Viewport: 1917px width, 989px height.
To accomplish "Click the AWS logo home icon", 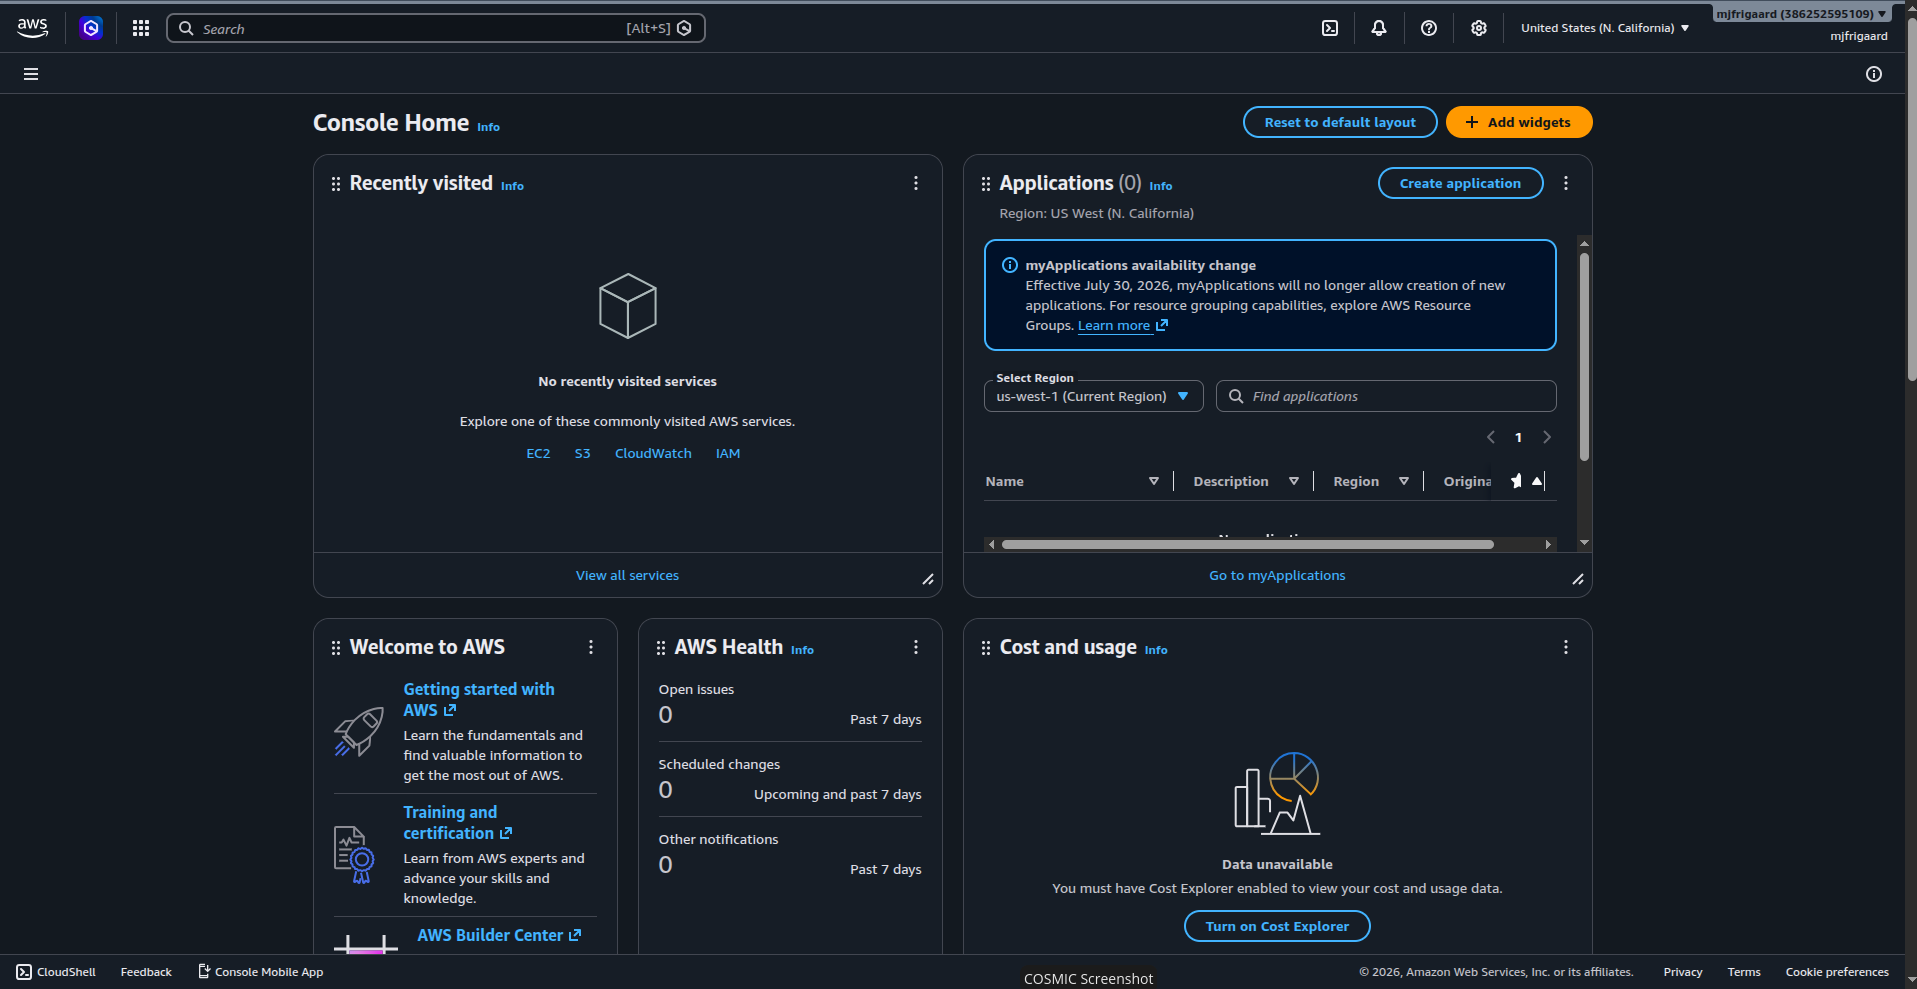I will pos(32,28).
